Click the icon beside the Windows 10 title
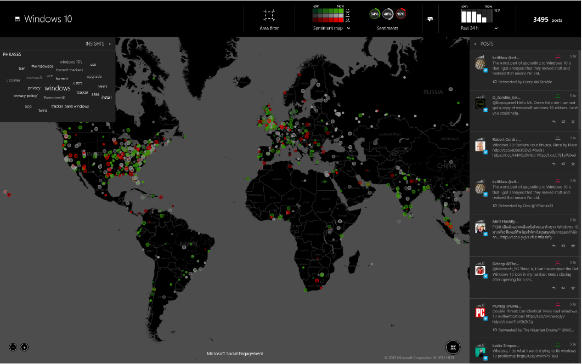 [17, 19]
